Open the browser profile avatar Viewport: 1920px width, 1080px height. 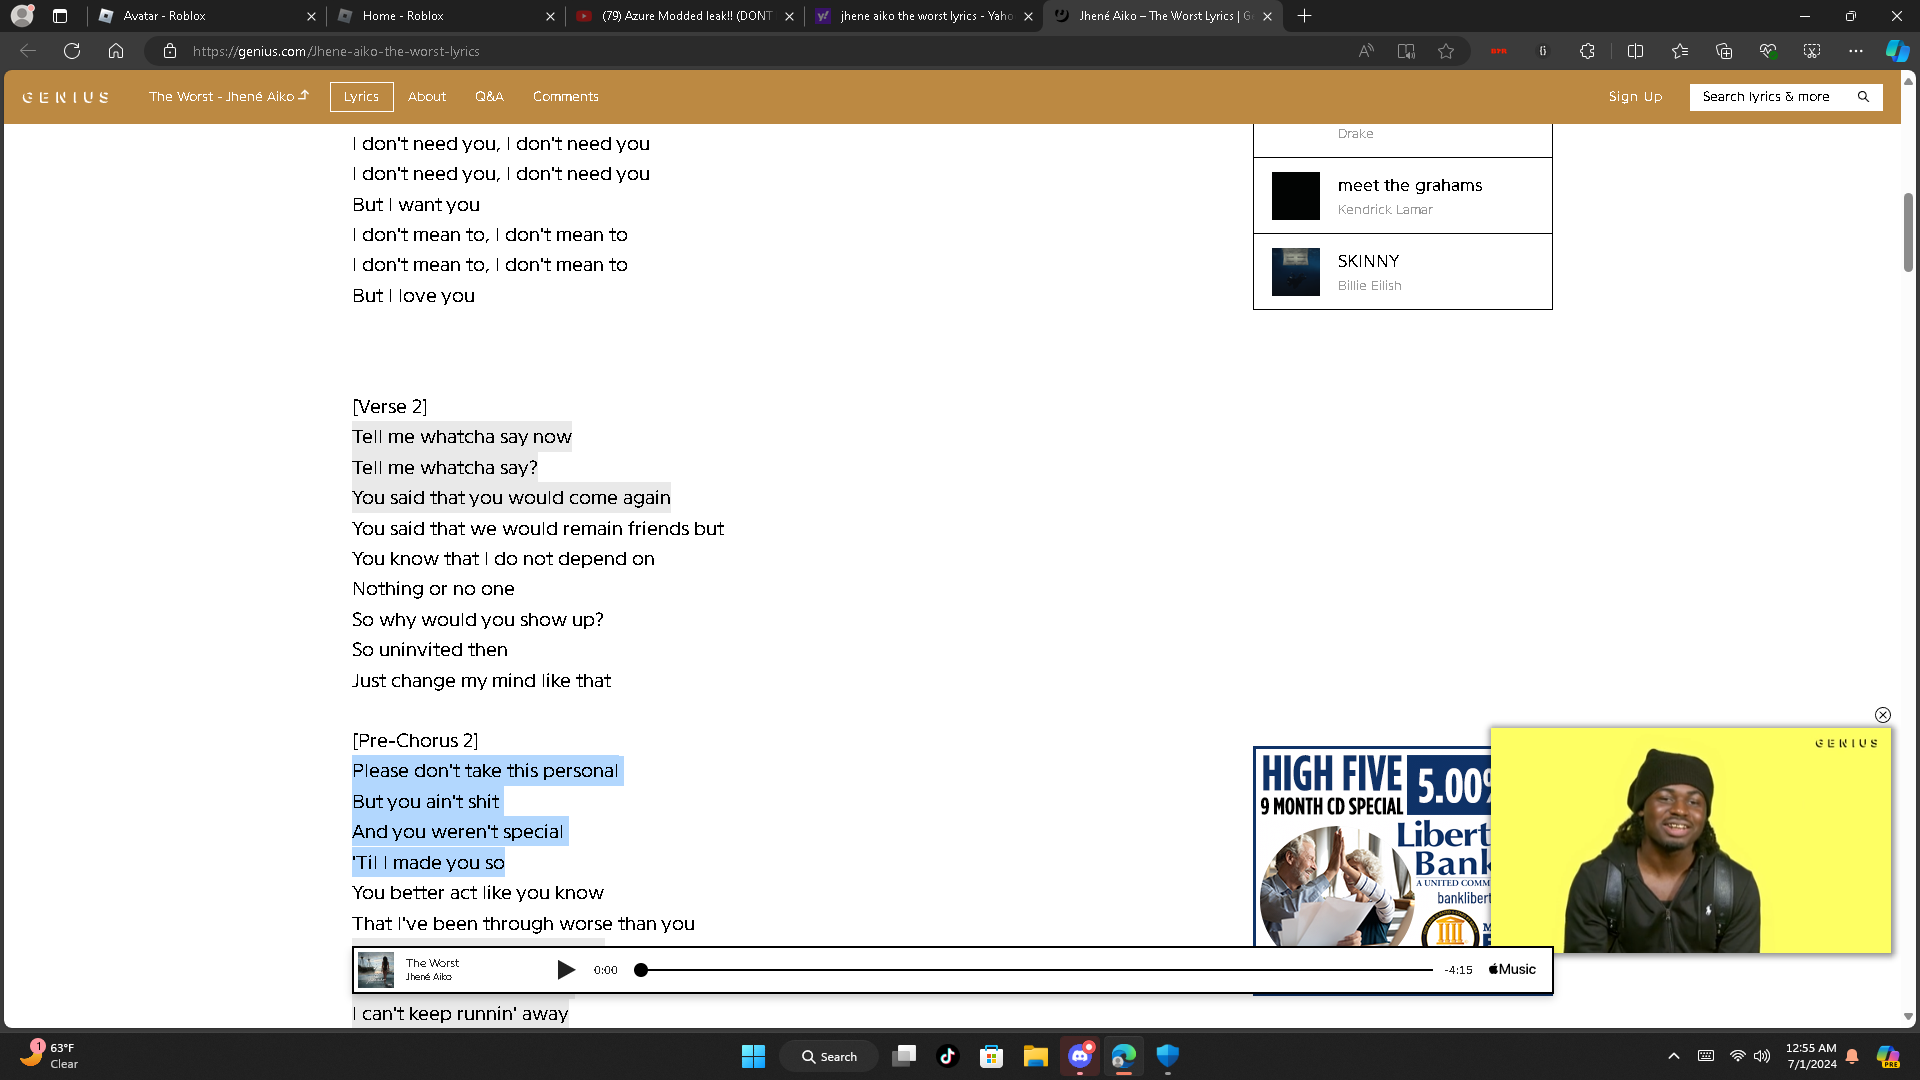[x=22, y=16]
